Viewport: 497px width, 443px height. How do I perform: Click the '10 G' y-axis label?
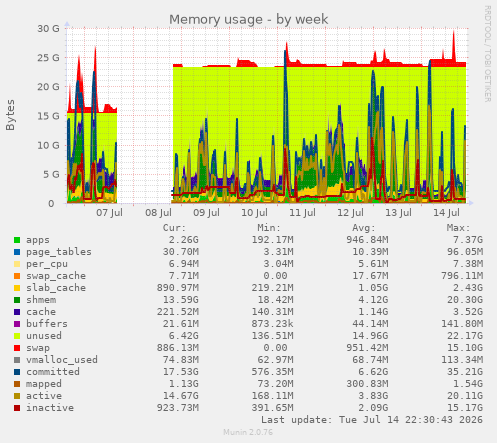[48, 145]
